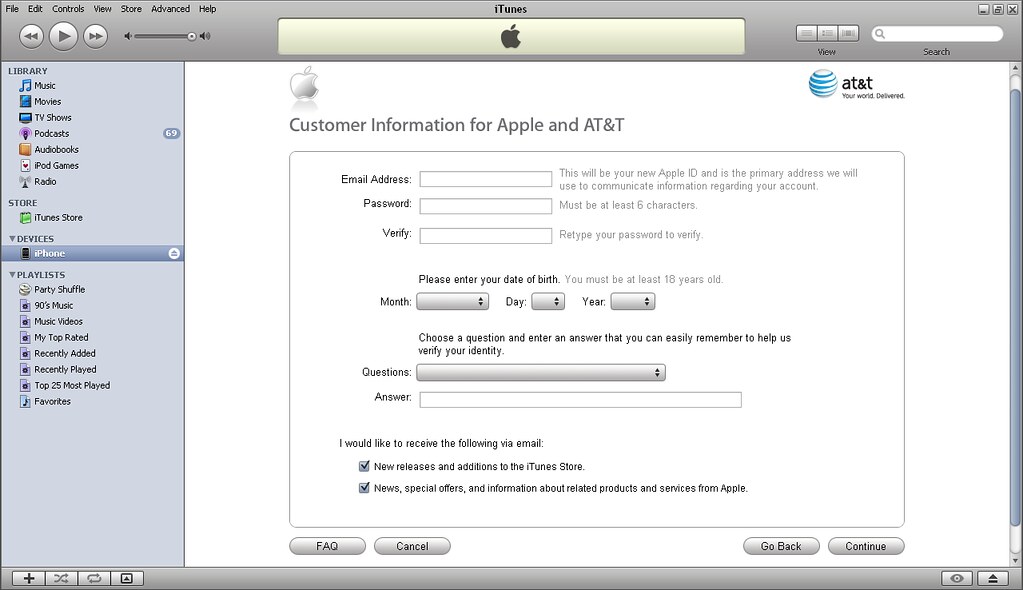This screenshot has height=590, width=1023.
Task: Click the FAQ button
Action: tap(328, 546)
